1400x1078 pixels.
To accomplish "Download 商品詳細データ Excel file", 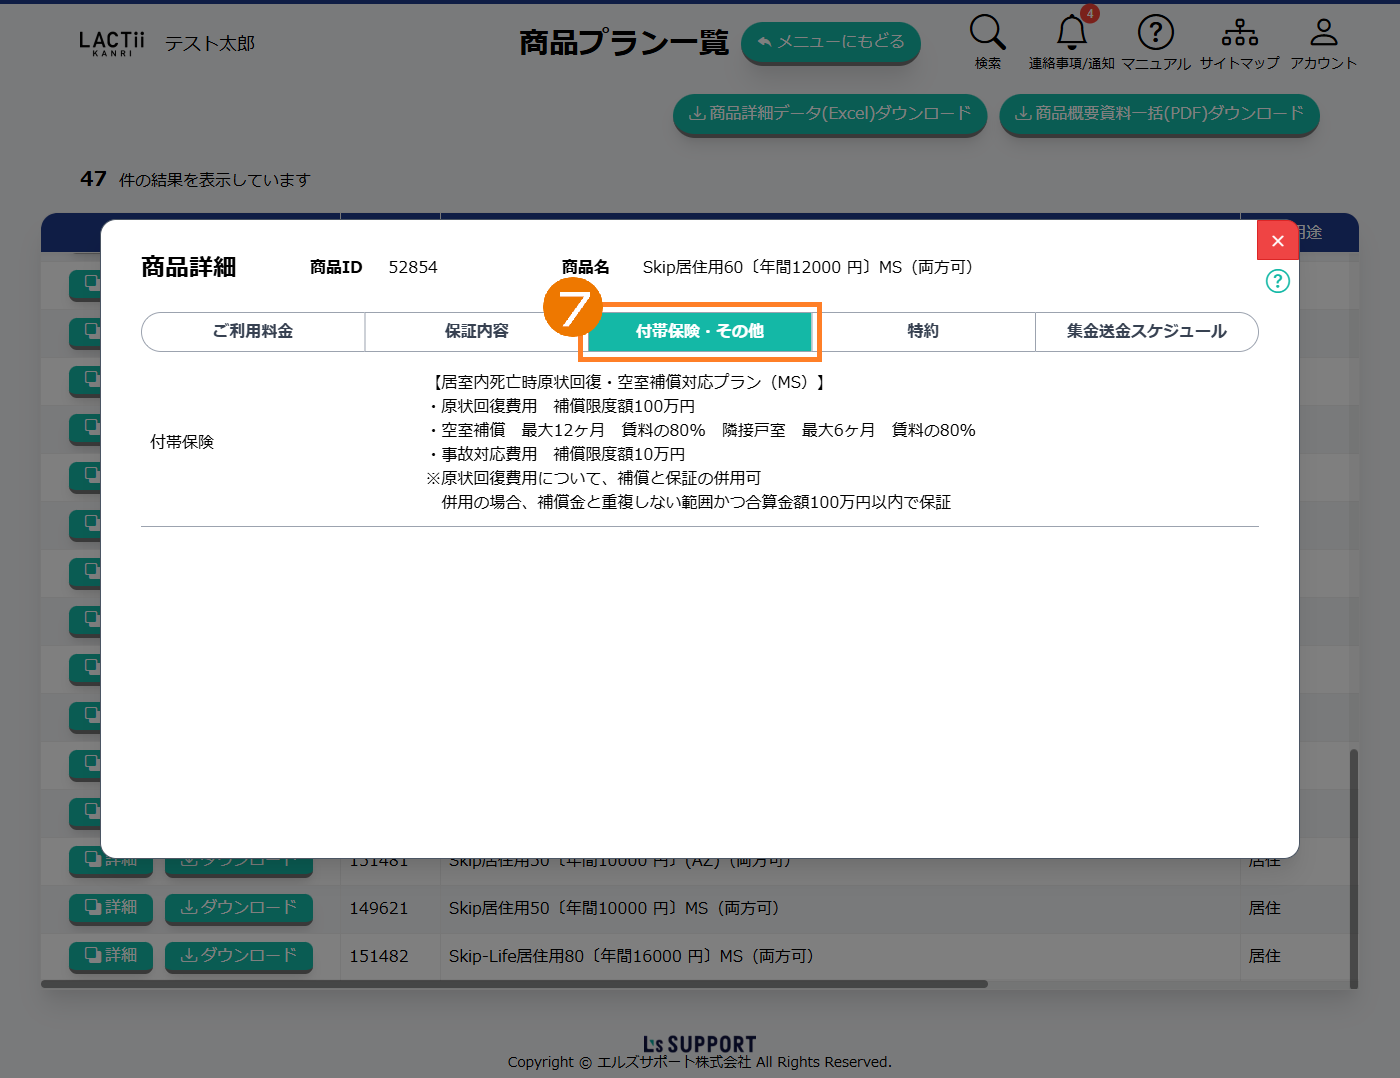I will click(829, 114).
